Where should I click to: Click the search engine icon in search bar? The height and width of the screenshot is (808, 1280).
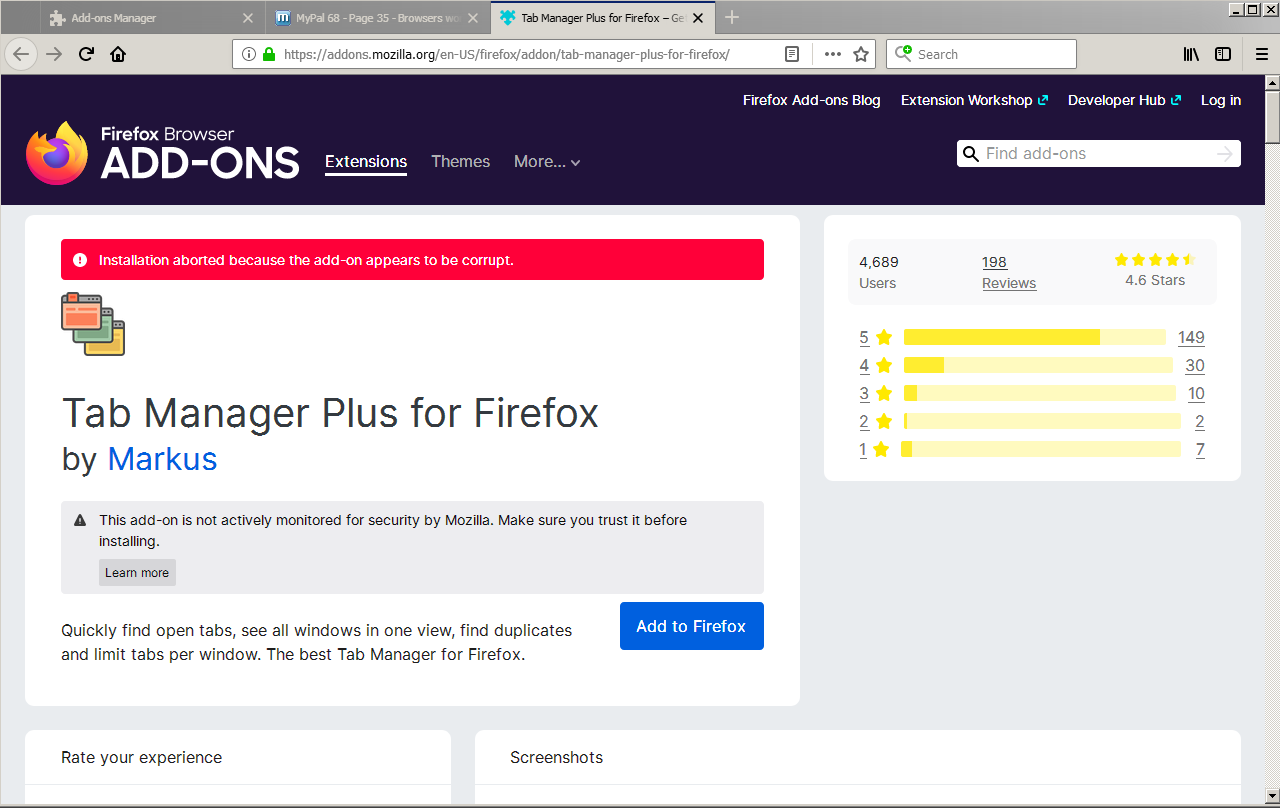click(x=904, y=54)
